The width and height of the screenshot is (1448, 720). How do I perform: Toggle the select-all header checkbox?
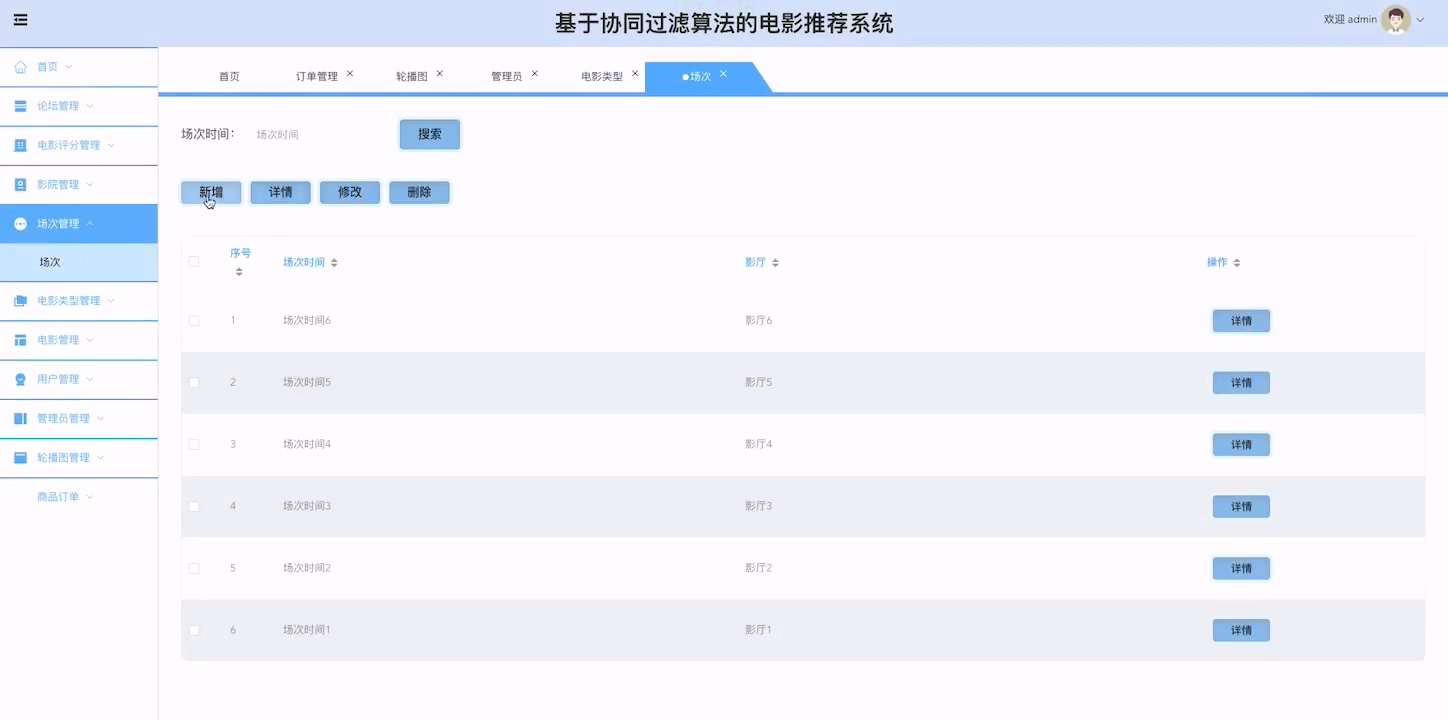pos(194,262)
